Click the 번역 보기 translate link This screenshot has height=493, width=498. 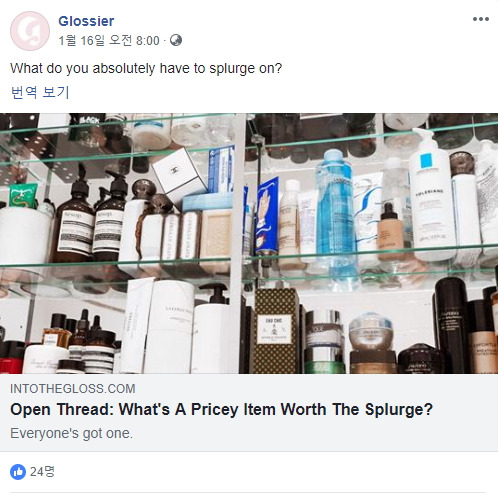40,92
